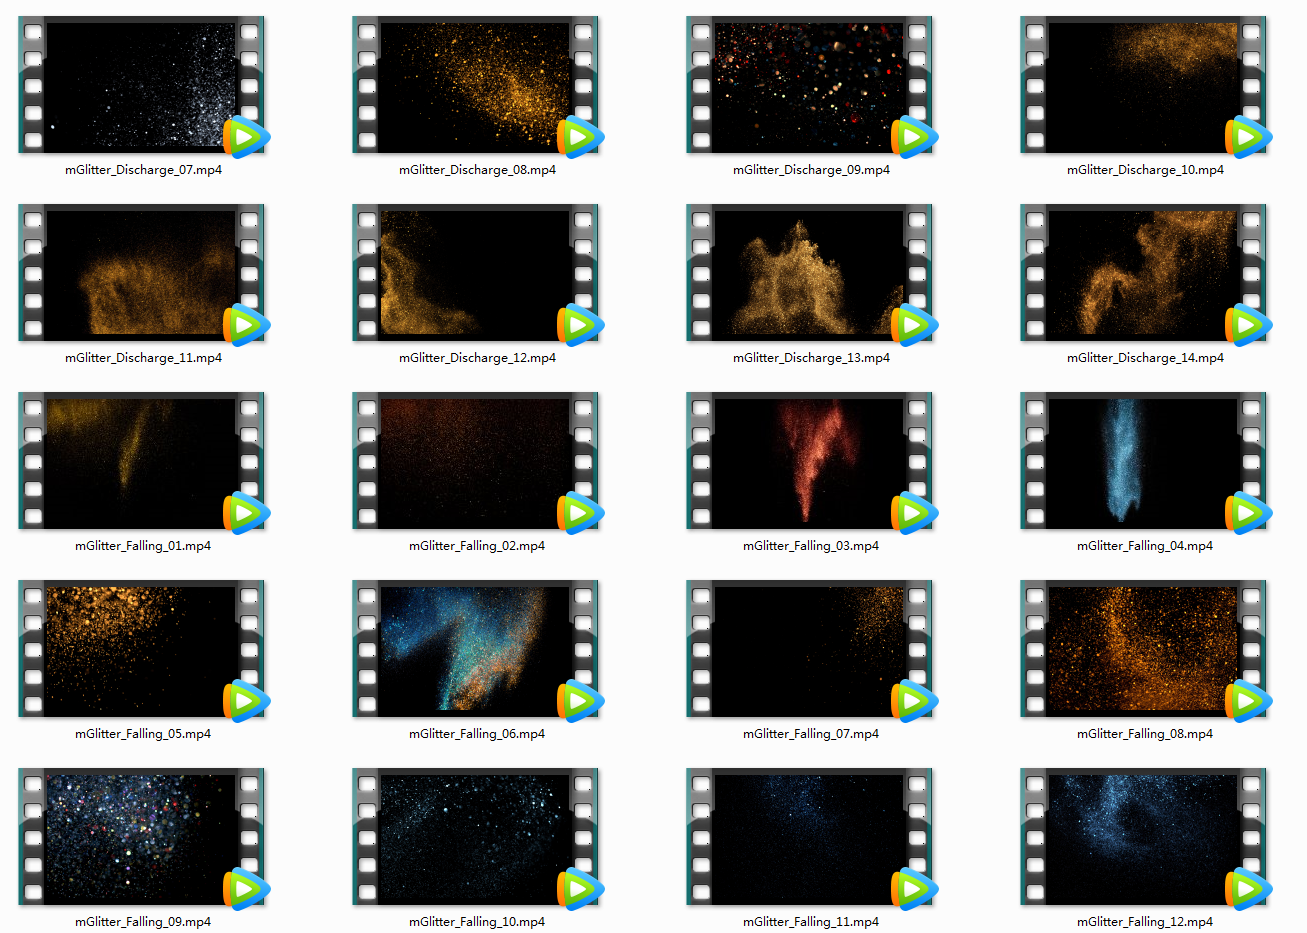Click the player badge icon on mGlitter_Discharge_14.mp4
Viewport: 1307px width, 933px height.
[x=1248, y=325]
